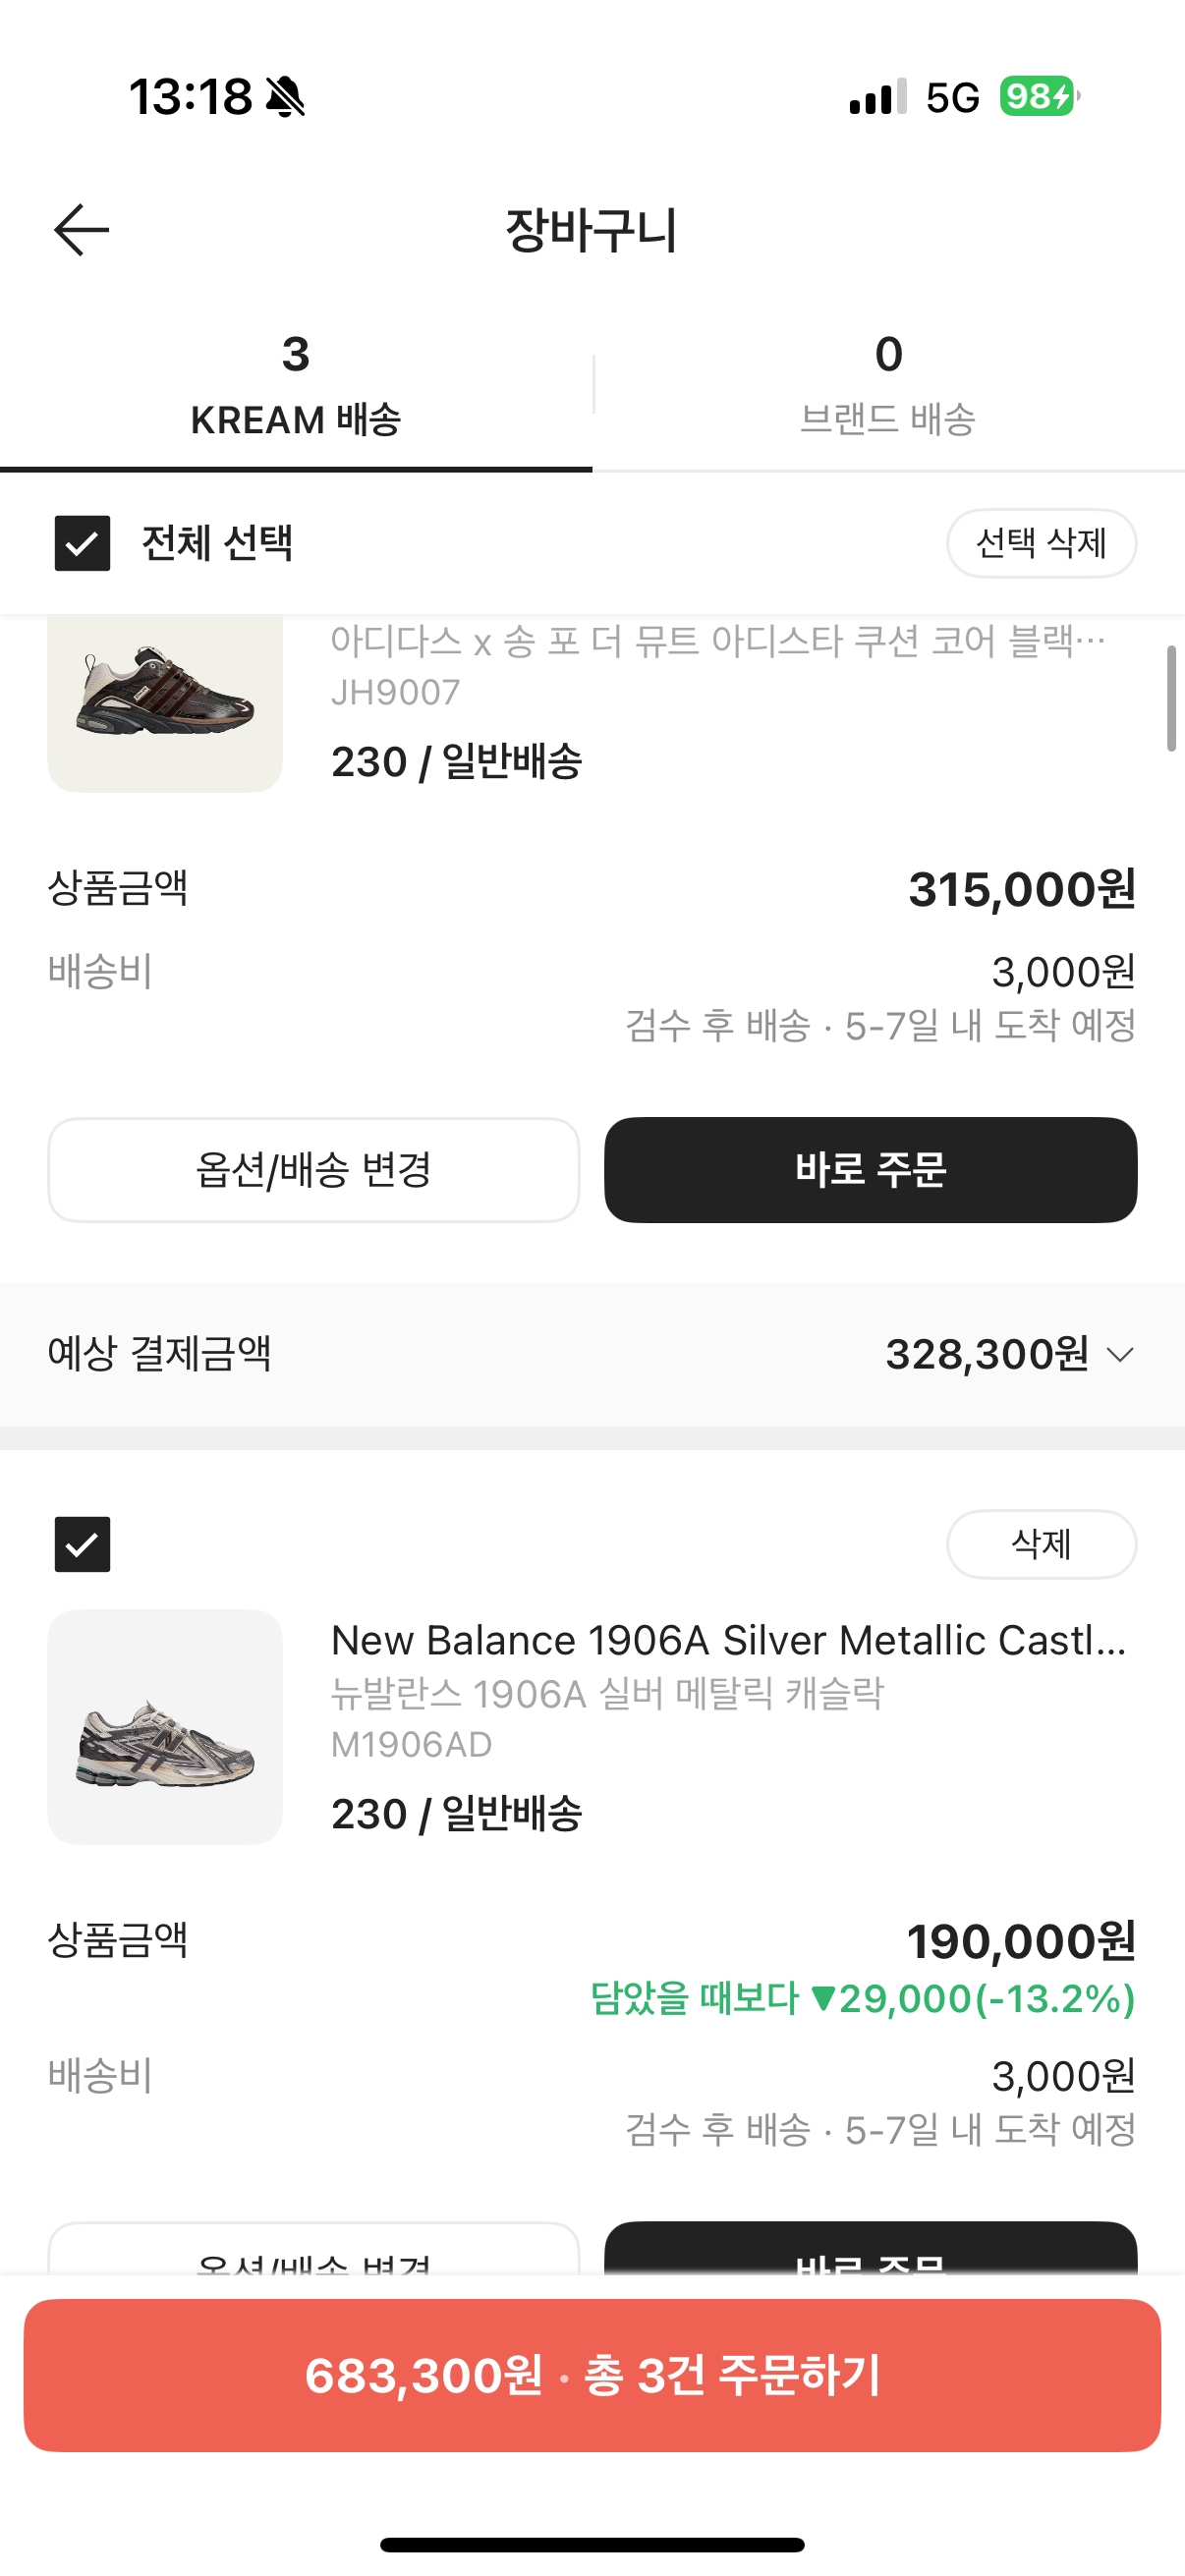Expand the 예상 결제금액 328,300원 chevron

pos(1120,1354)
